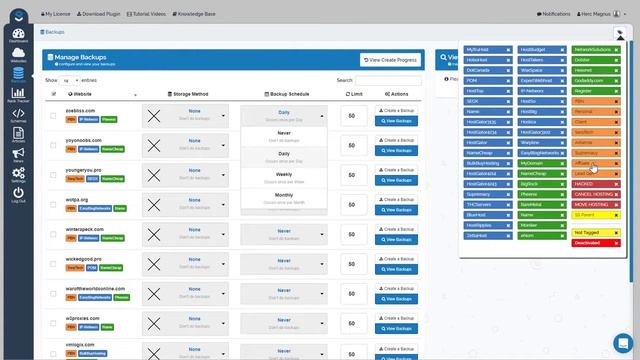Check the w0proxies.com row checkbox
640x360 pixels.
pyautogui.click(x=53, y=323)
